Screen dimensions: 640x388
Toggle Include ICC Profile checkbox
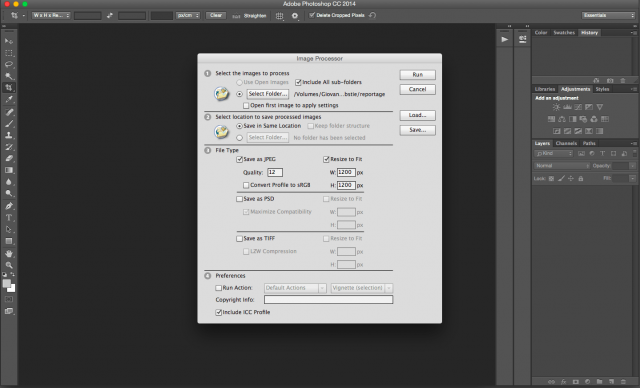tap(218, 313)
